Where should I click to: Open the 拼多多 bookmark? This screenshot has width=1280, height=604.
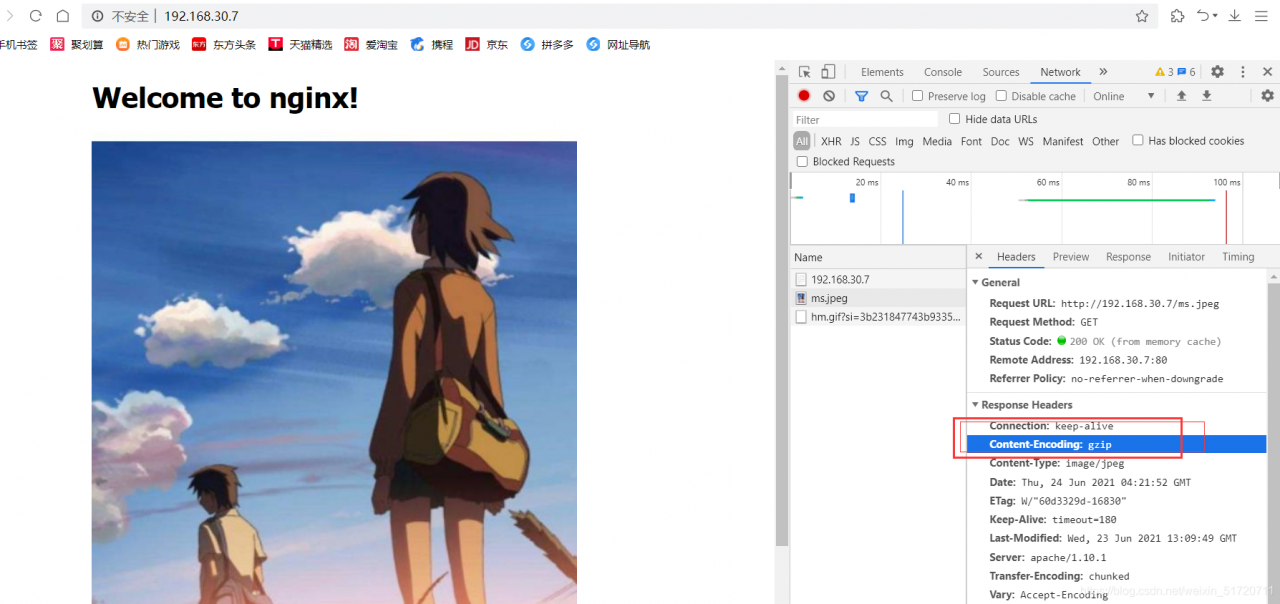pos(548,44)
